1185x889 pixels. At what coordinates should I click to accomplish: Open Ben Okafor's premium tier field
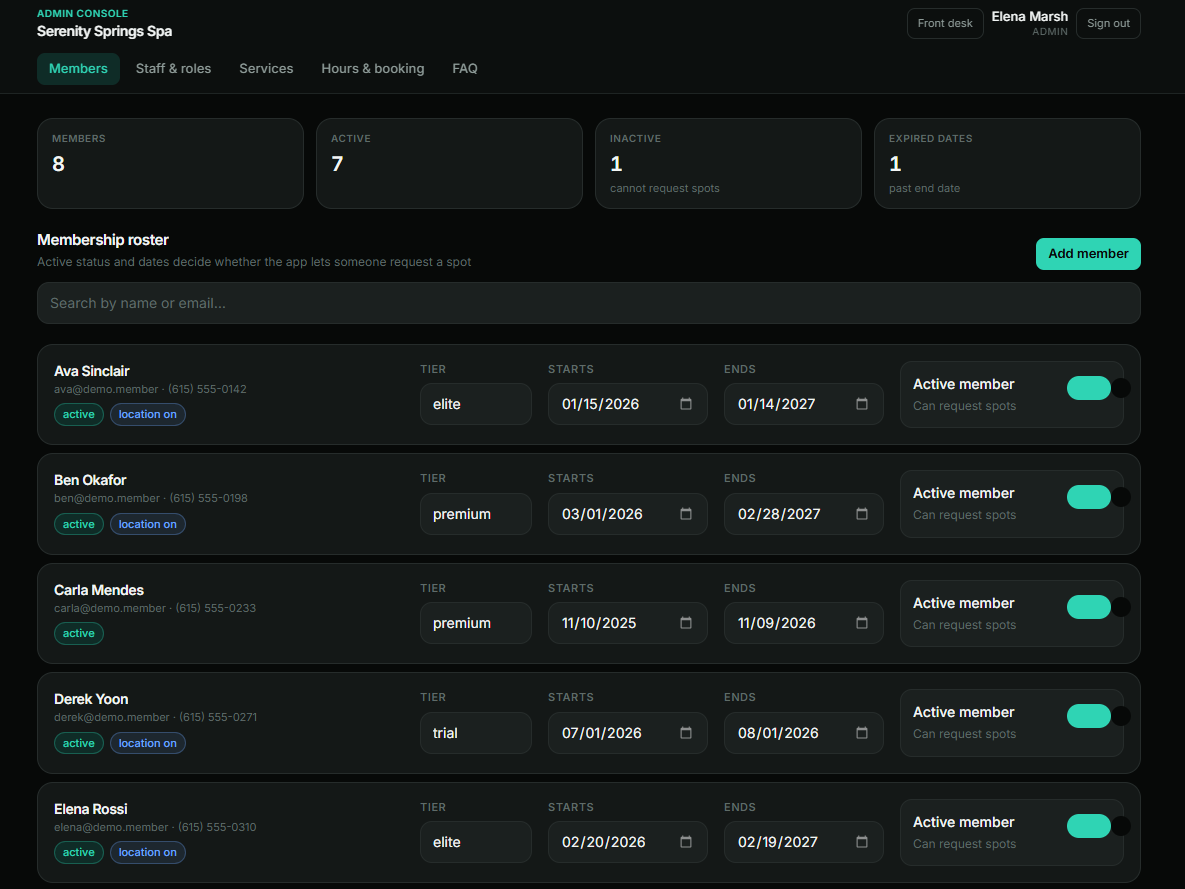click(x=476, y=514)
